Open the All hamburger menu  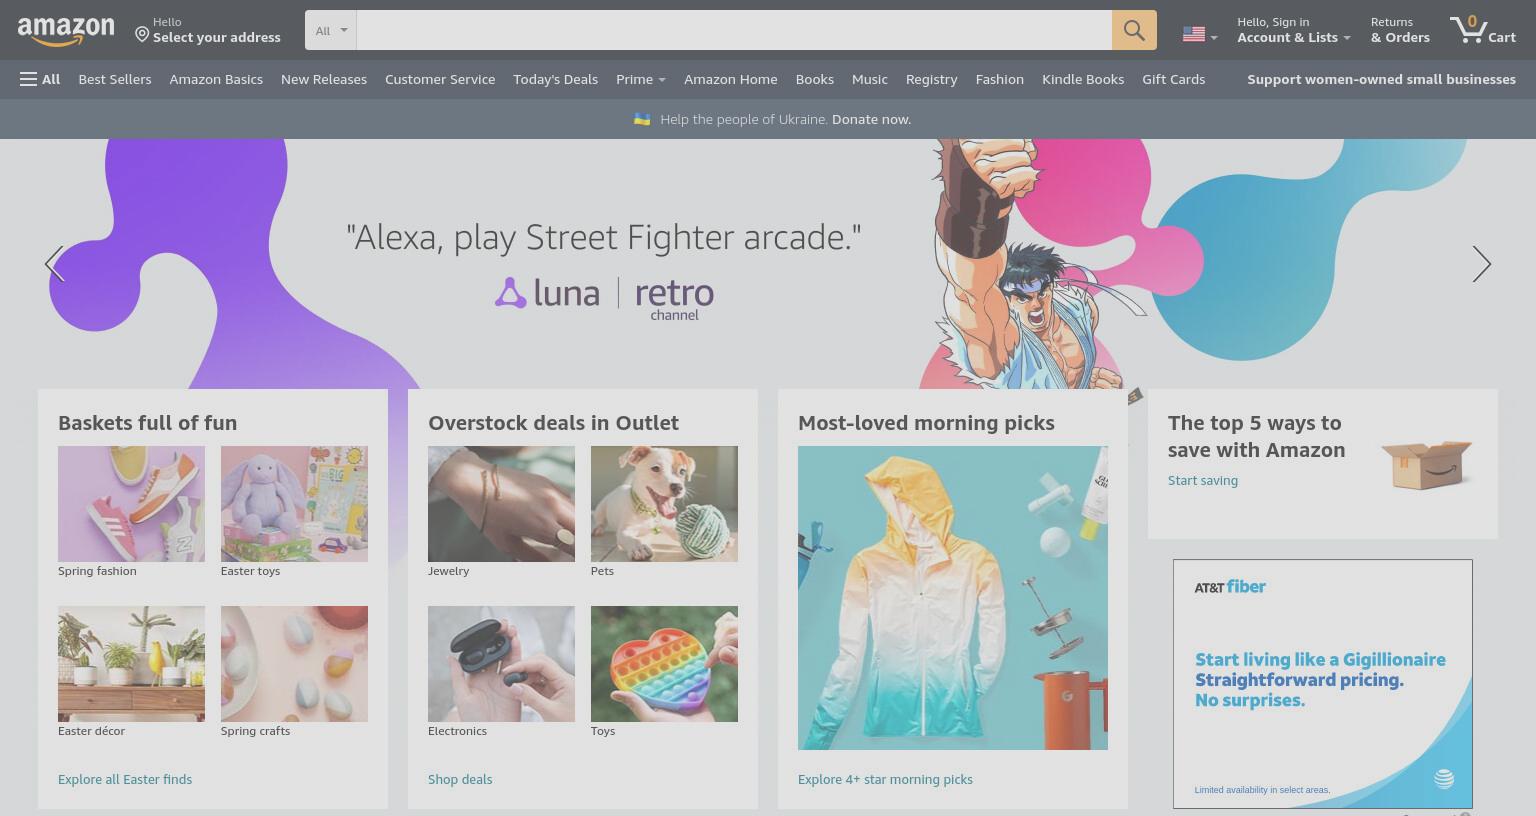click(x=40, y=79)
